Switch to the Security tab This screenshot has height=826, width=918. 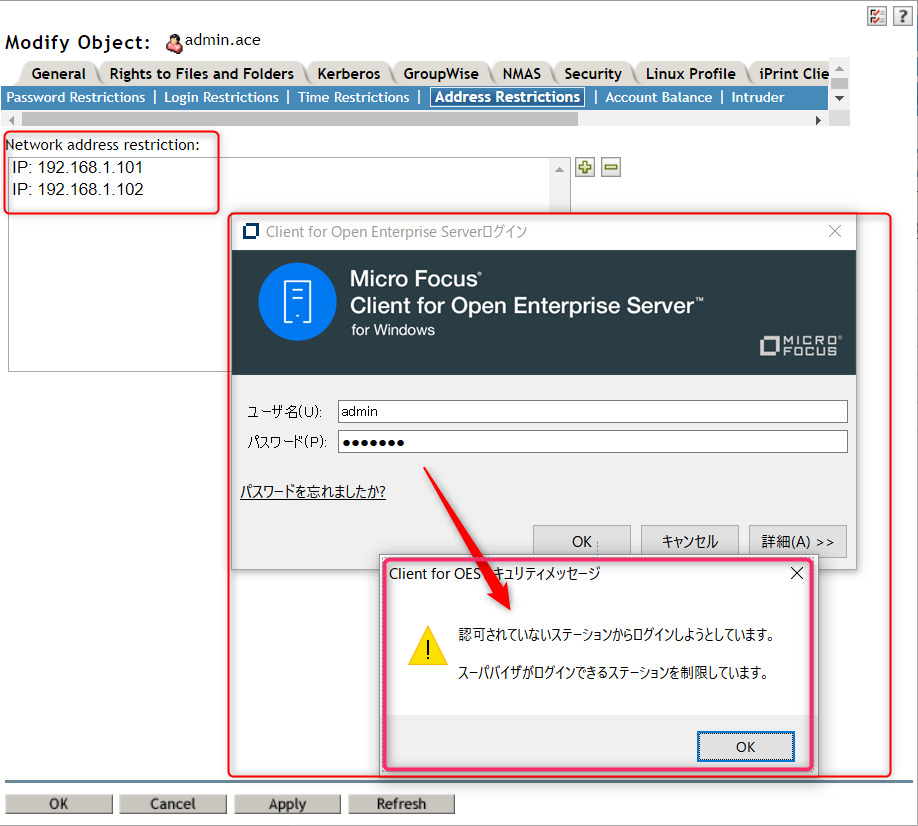pos(592,74)
